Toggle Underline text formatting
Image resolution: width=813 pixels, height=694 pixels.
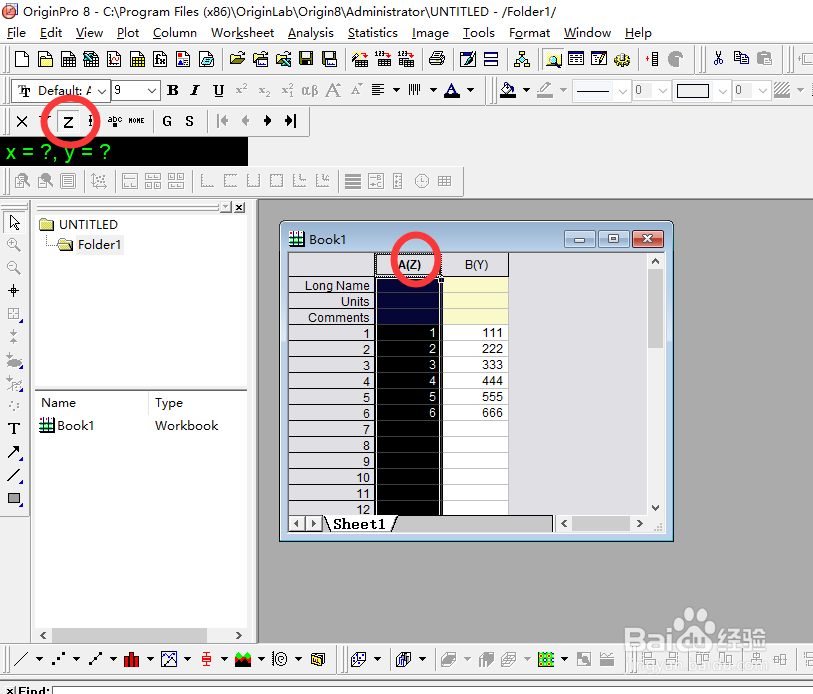pos(218,90)
